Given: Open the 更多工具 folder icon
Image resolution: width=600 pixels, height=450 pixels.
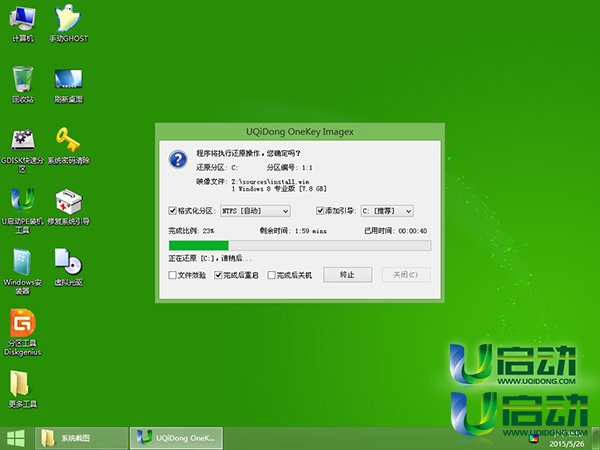Looking at the screenshot, I should click(23, 389).
